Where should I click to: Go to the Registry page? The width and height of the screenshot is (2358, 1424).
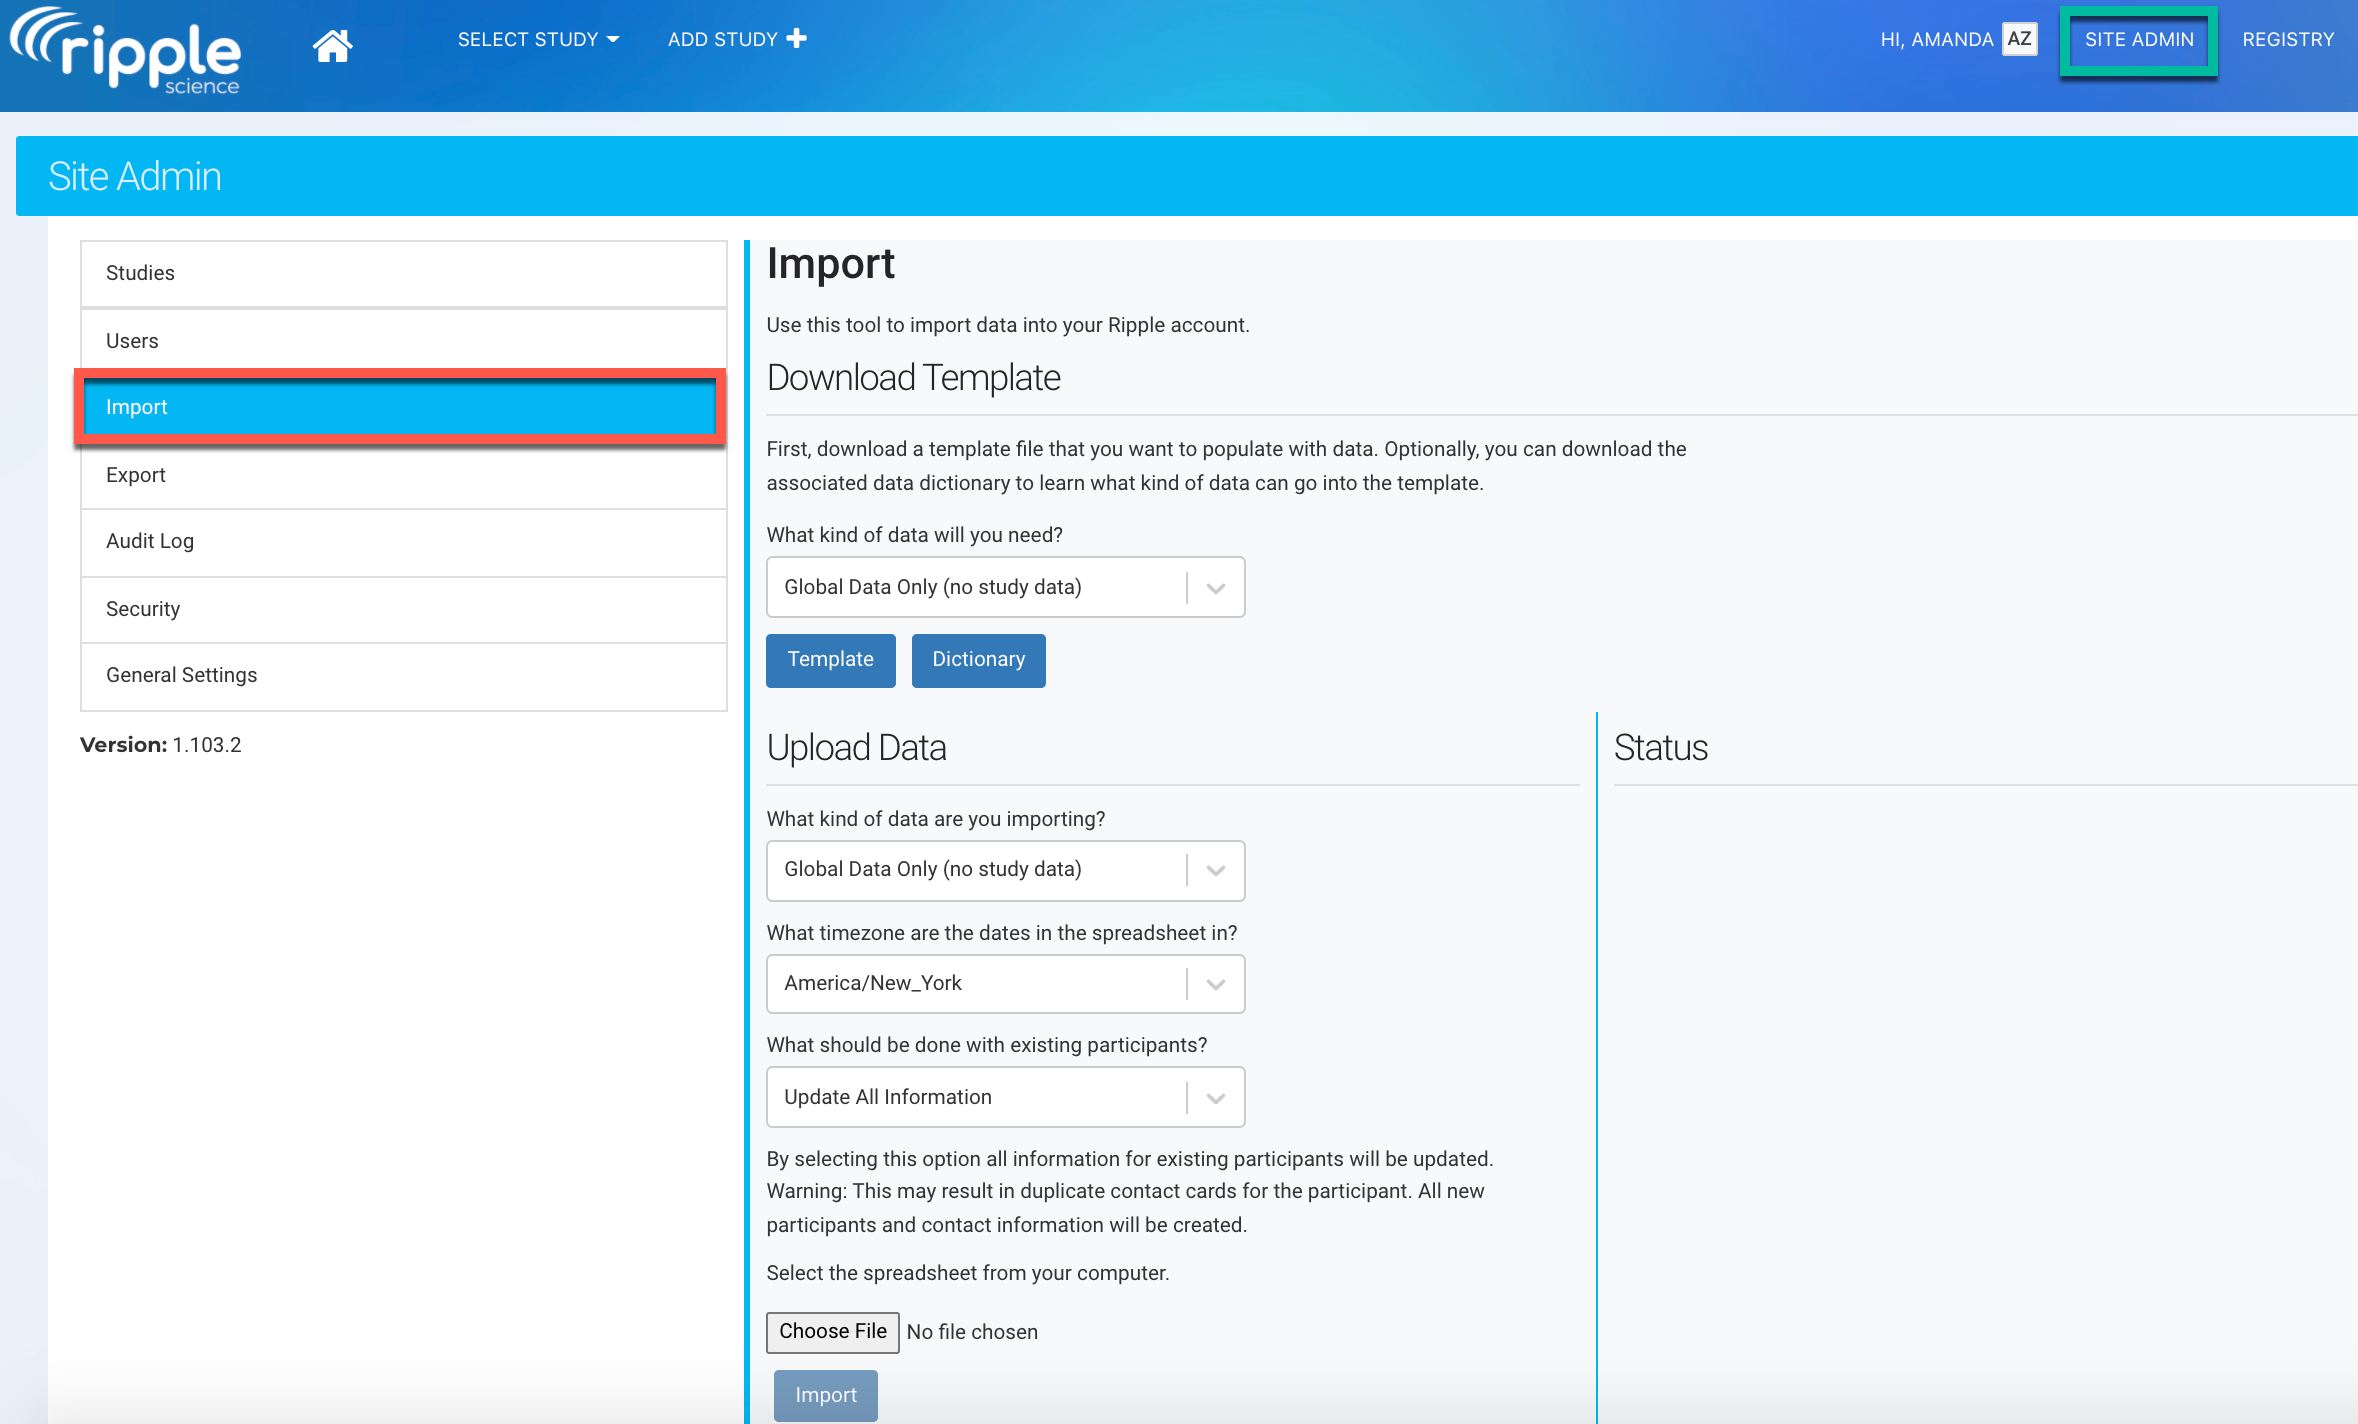coord(2287,39)
